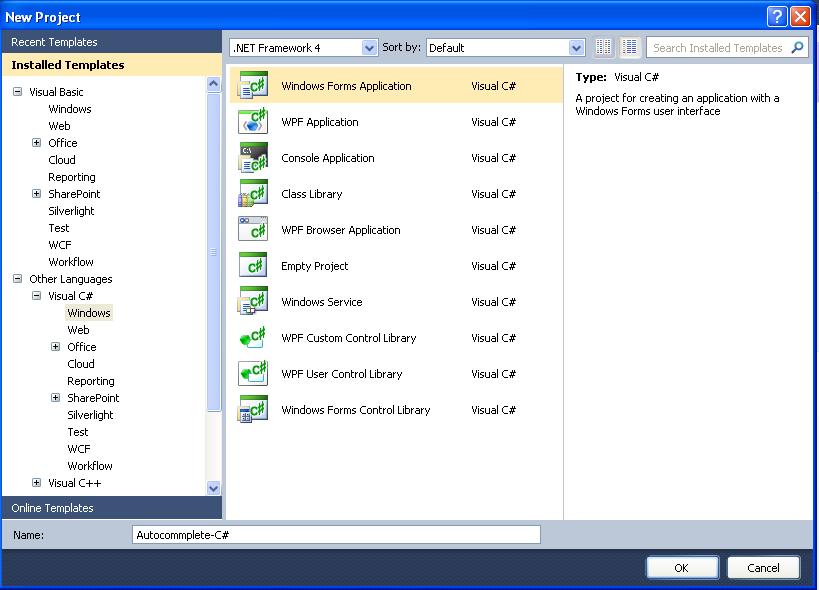819x590 pixels.
Task: Expand the Visual C++ tree node
Action: click(37, 482)
